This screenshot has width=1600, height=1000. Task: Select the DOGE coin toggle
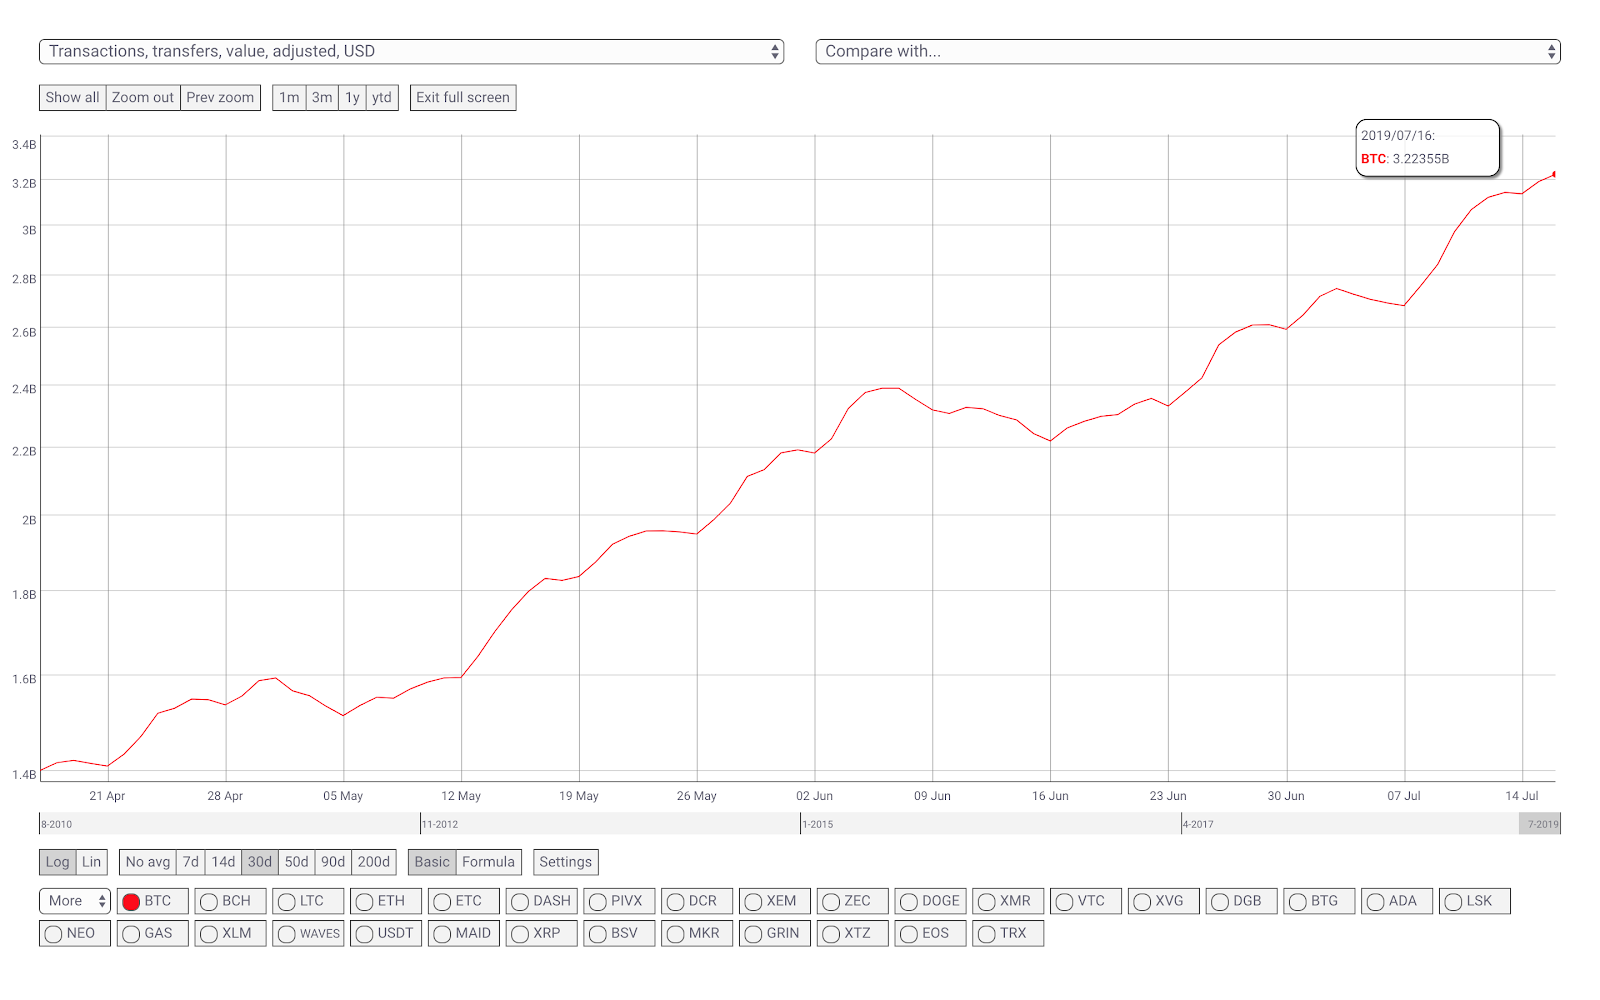tap(930, 901)
